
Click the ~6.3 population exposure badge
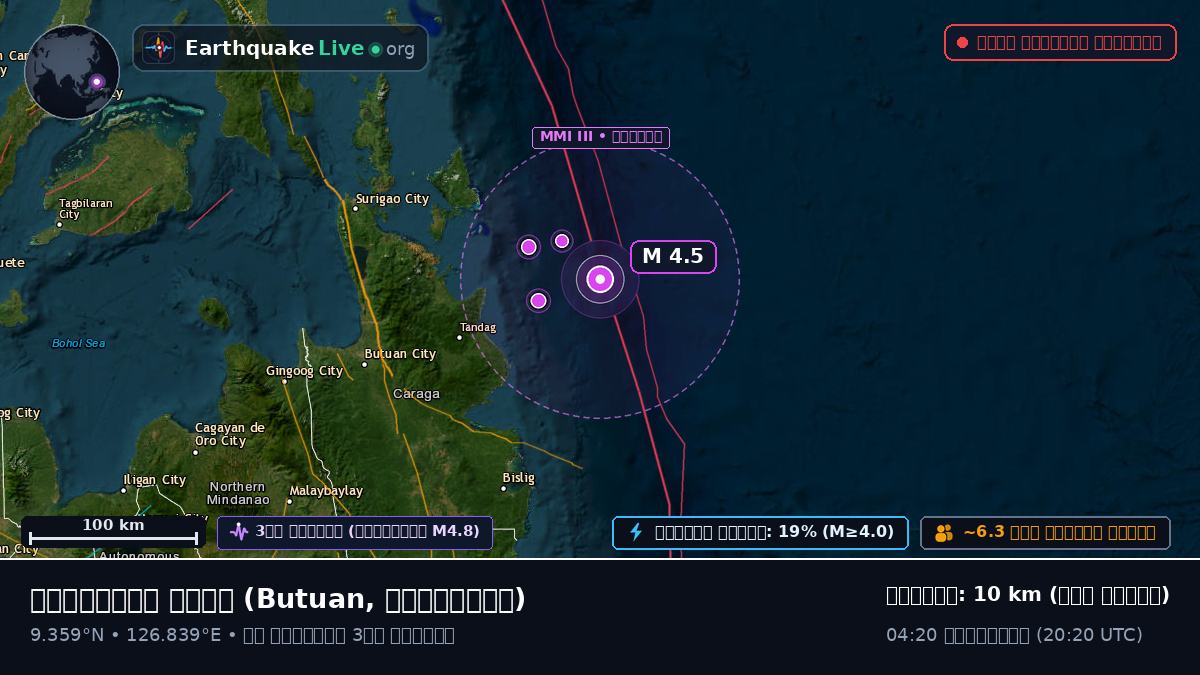pyautogui.click(x=1045, y=533)
